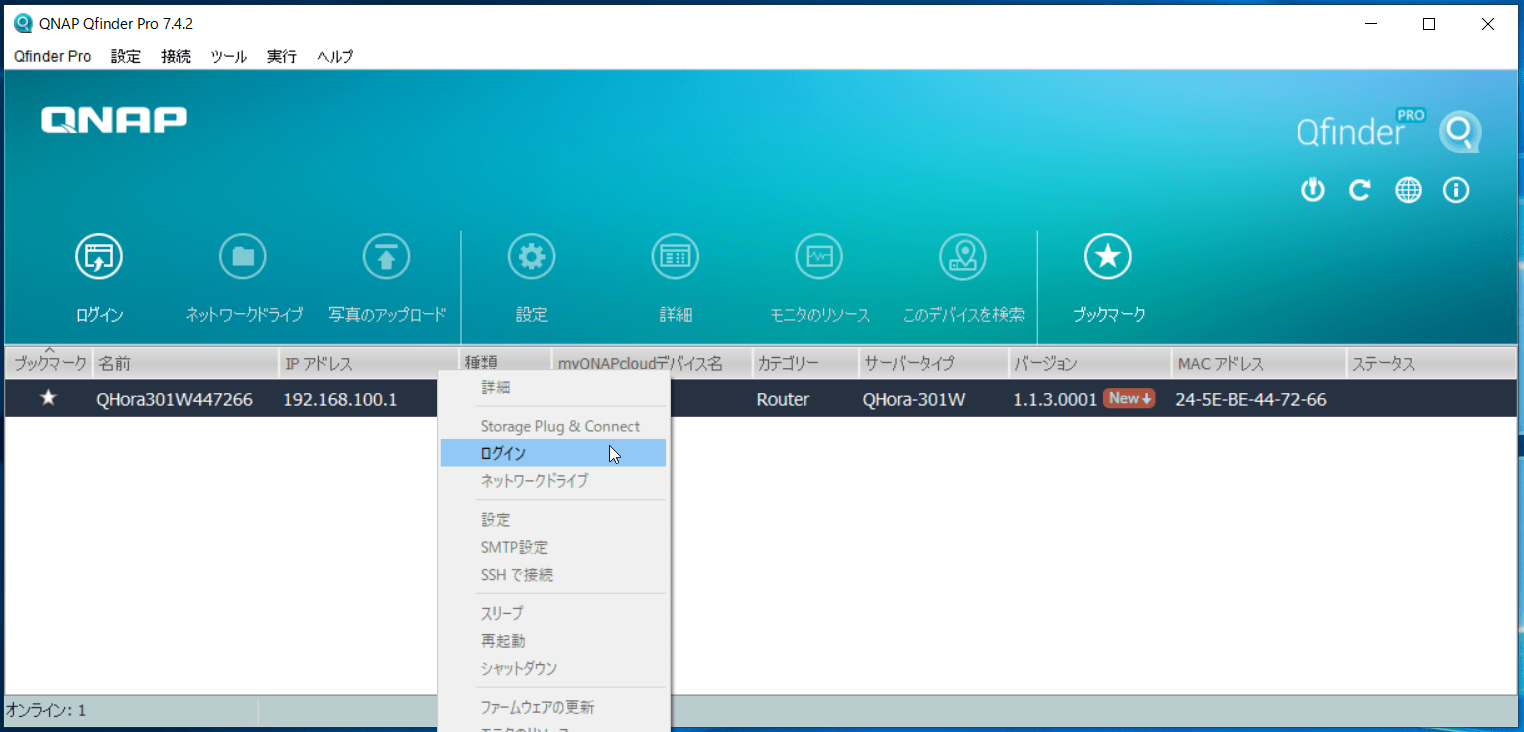Click the QNAP logo in the banner
Viewport: 1524px width, 732px height.
coord(114,120)
